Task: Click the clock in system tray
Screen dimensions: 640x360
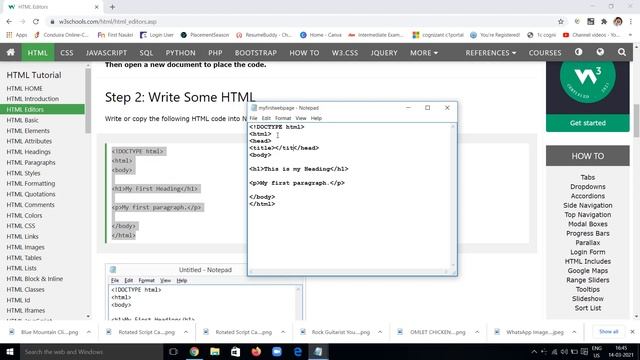Action: (x=621, y=351)
